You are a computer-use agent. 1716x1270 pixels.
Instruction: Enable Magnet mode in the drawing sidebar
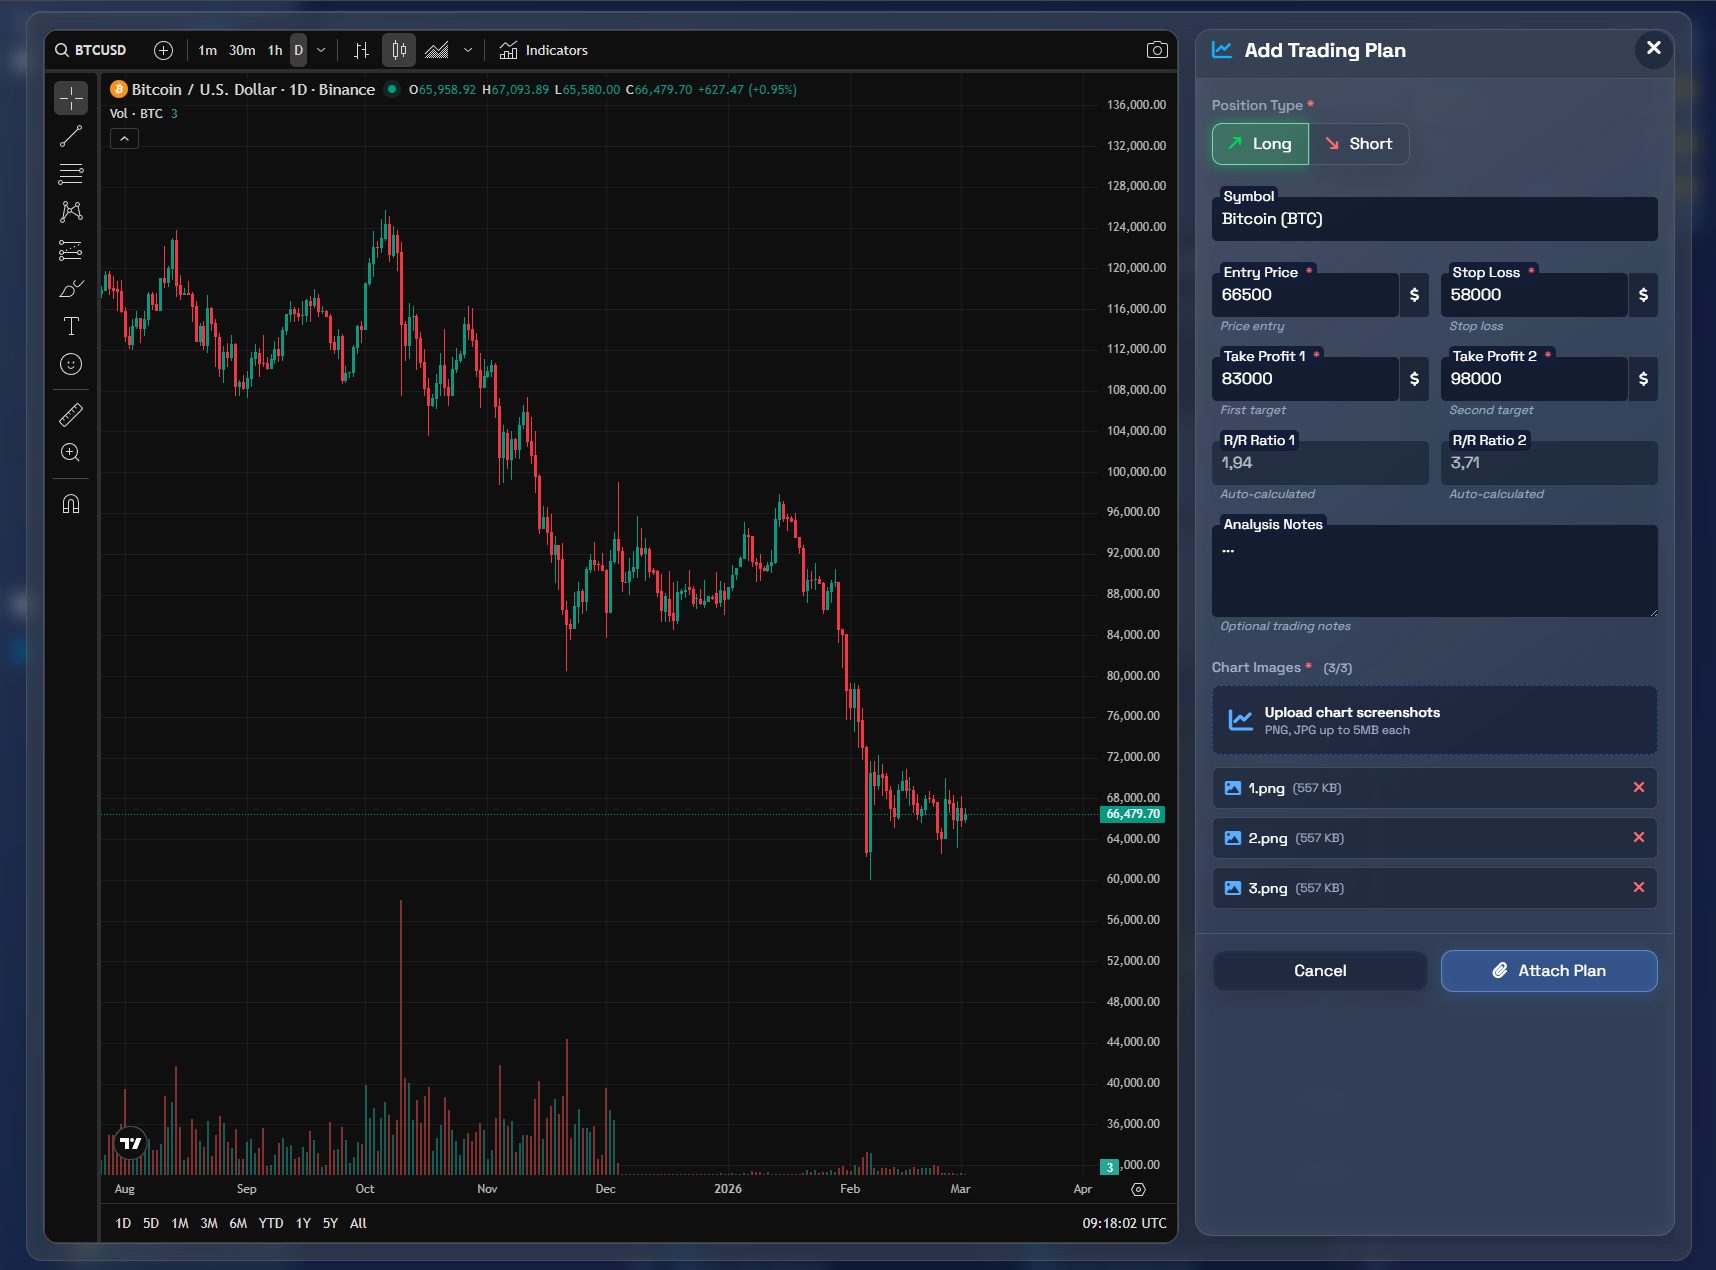[70, 503]
